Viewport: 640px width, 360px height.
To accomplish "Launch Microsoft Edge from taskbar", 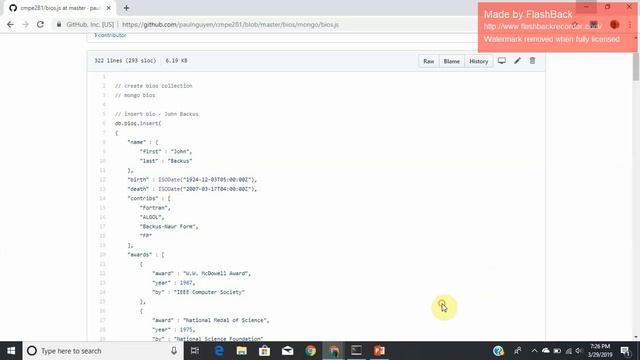I will coord(219,351).
